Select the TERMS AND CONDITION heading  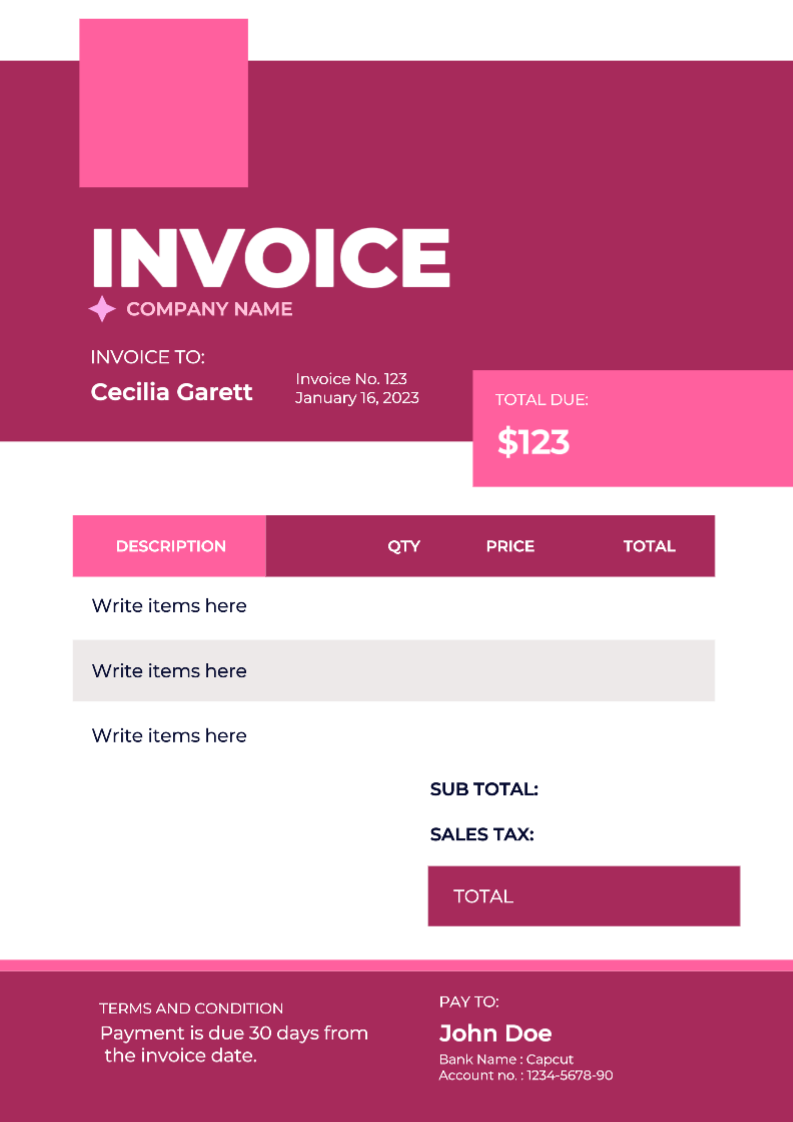[191, 1008]
